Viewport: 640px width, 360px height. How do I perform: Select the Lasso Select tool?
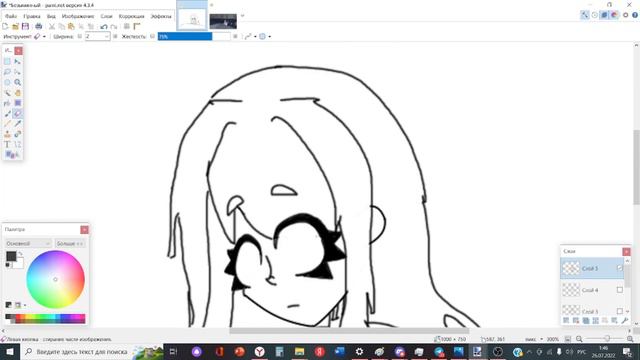pos(7,72)
